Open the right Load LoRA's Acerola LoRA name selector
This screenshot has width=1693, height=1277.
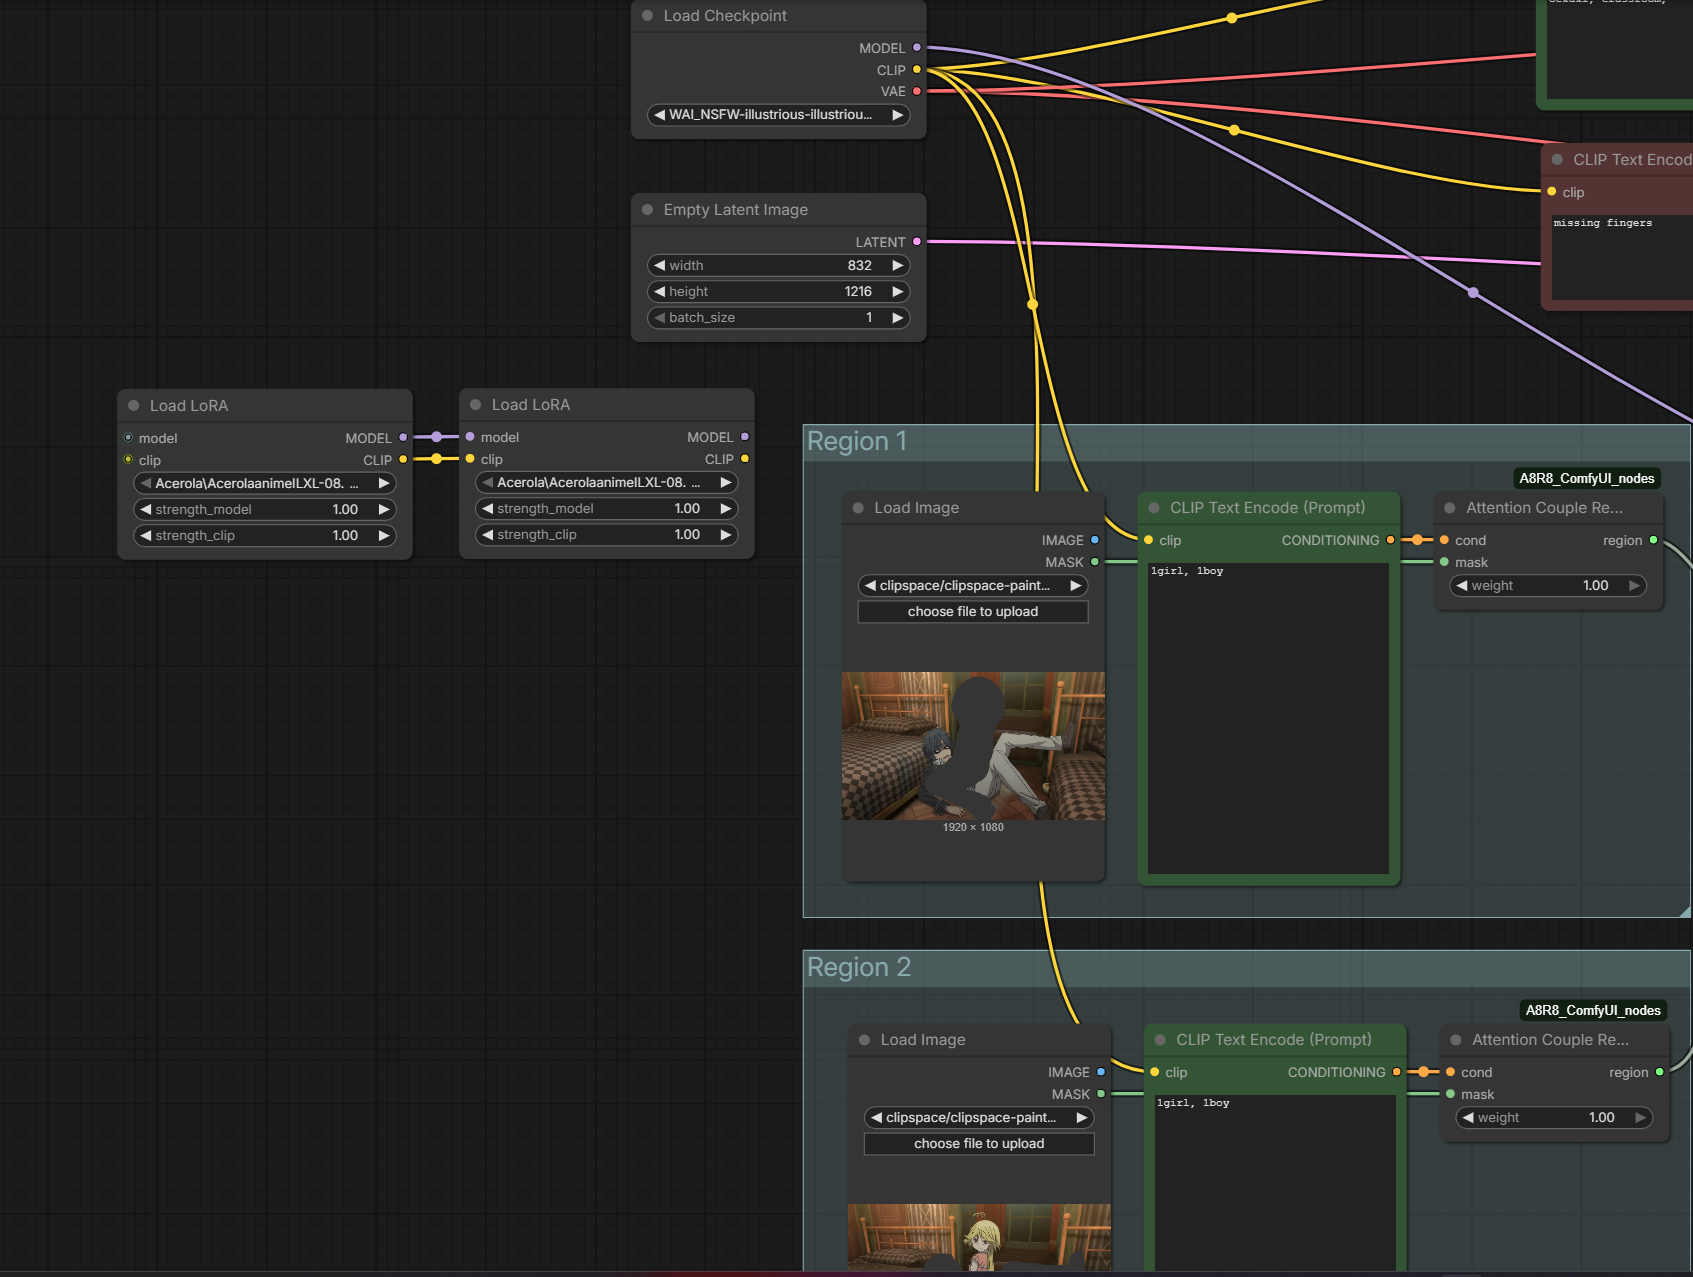click(607, 482)
